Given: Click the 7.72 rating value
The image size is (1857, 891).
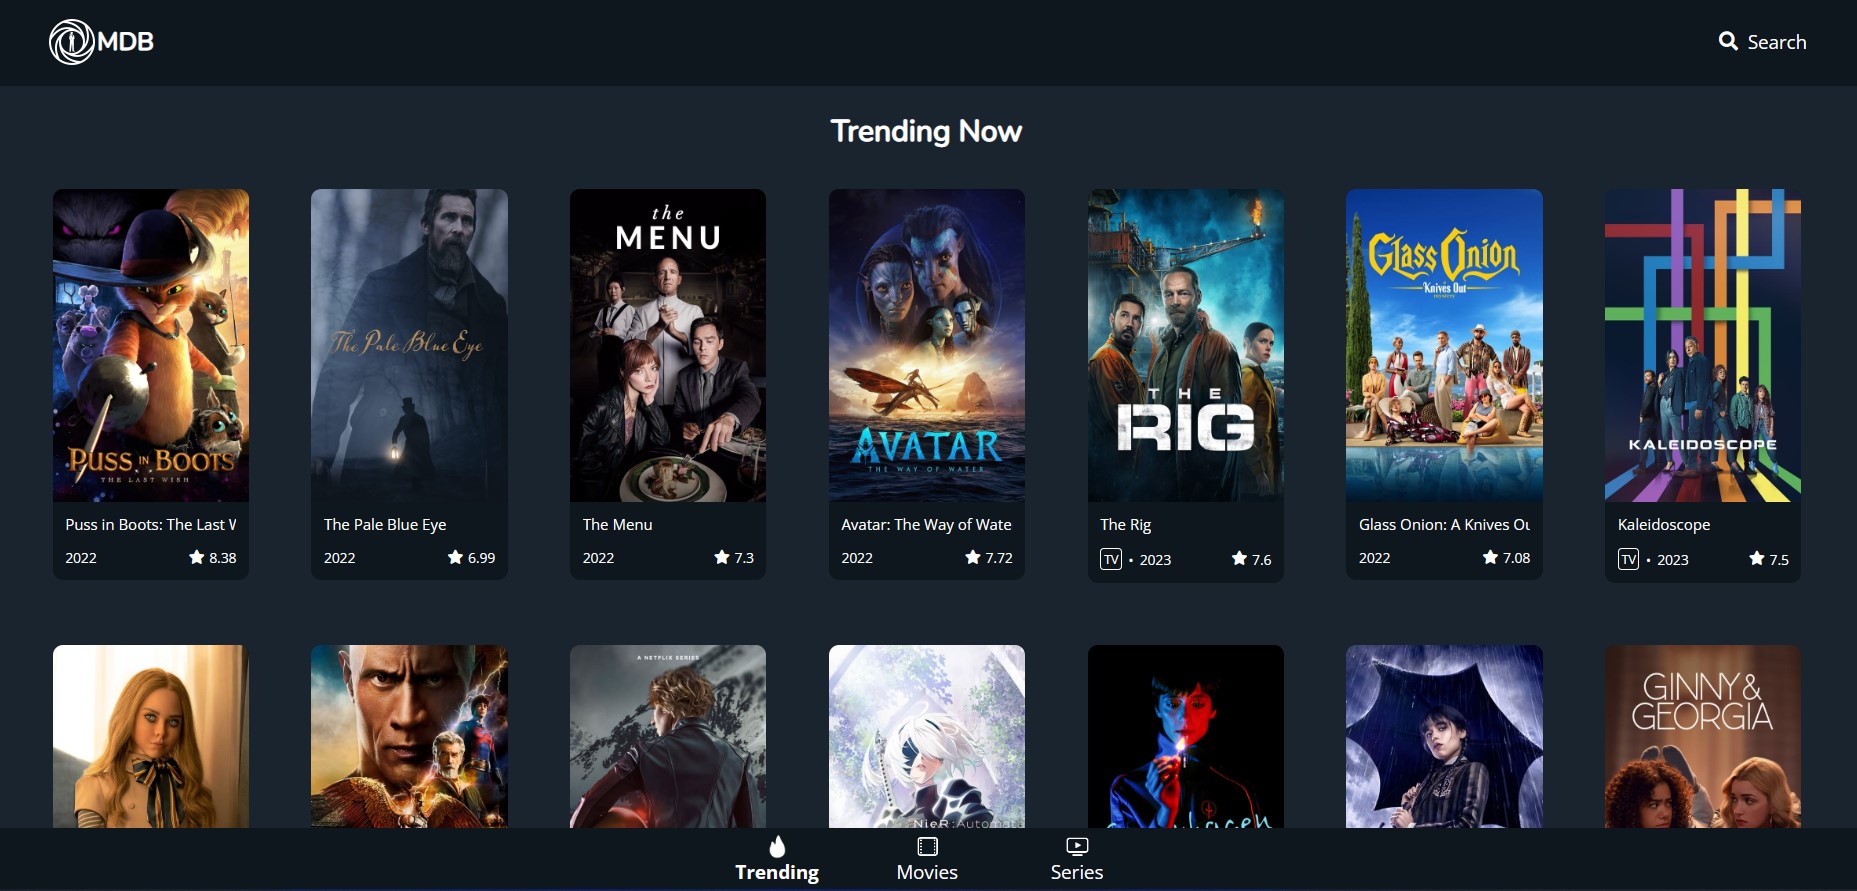Looking at the screenshot, I should (x=999, y=558).
